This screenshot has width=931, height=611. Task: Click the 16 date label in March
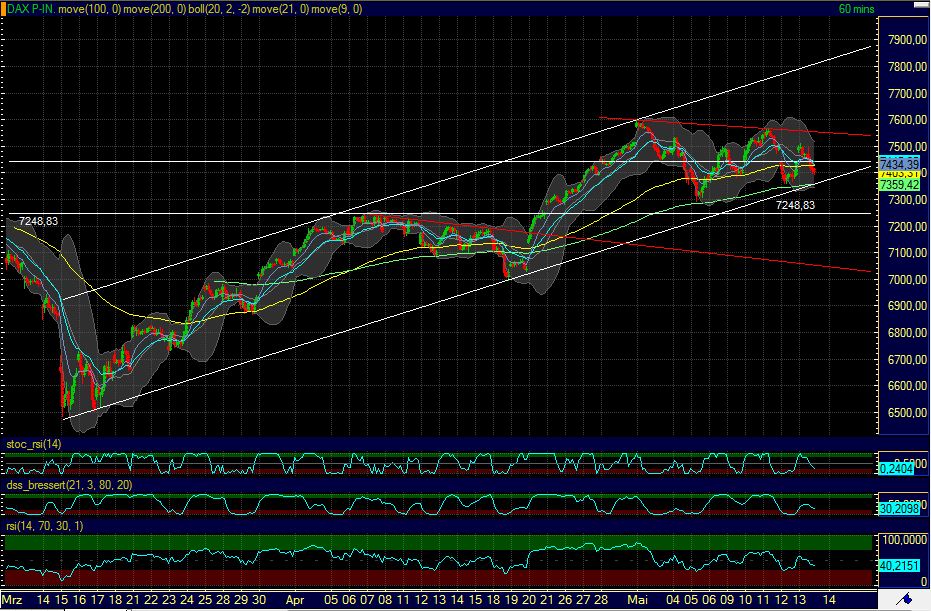tap(80, 600)
